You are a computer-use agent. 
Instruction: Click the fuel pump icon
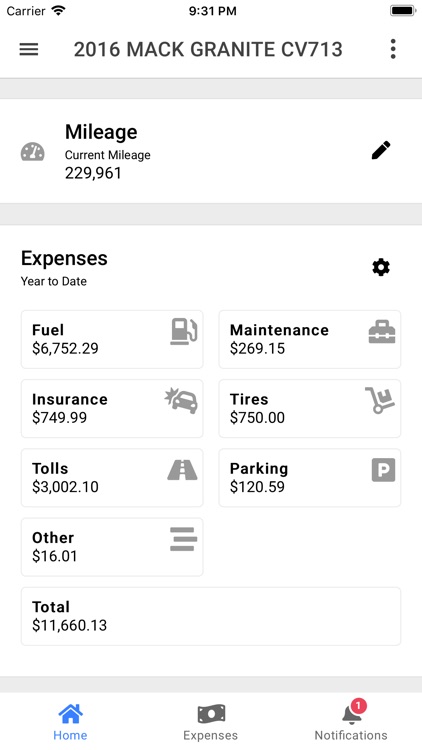pos(184,331)
